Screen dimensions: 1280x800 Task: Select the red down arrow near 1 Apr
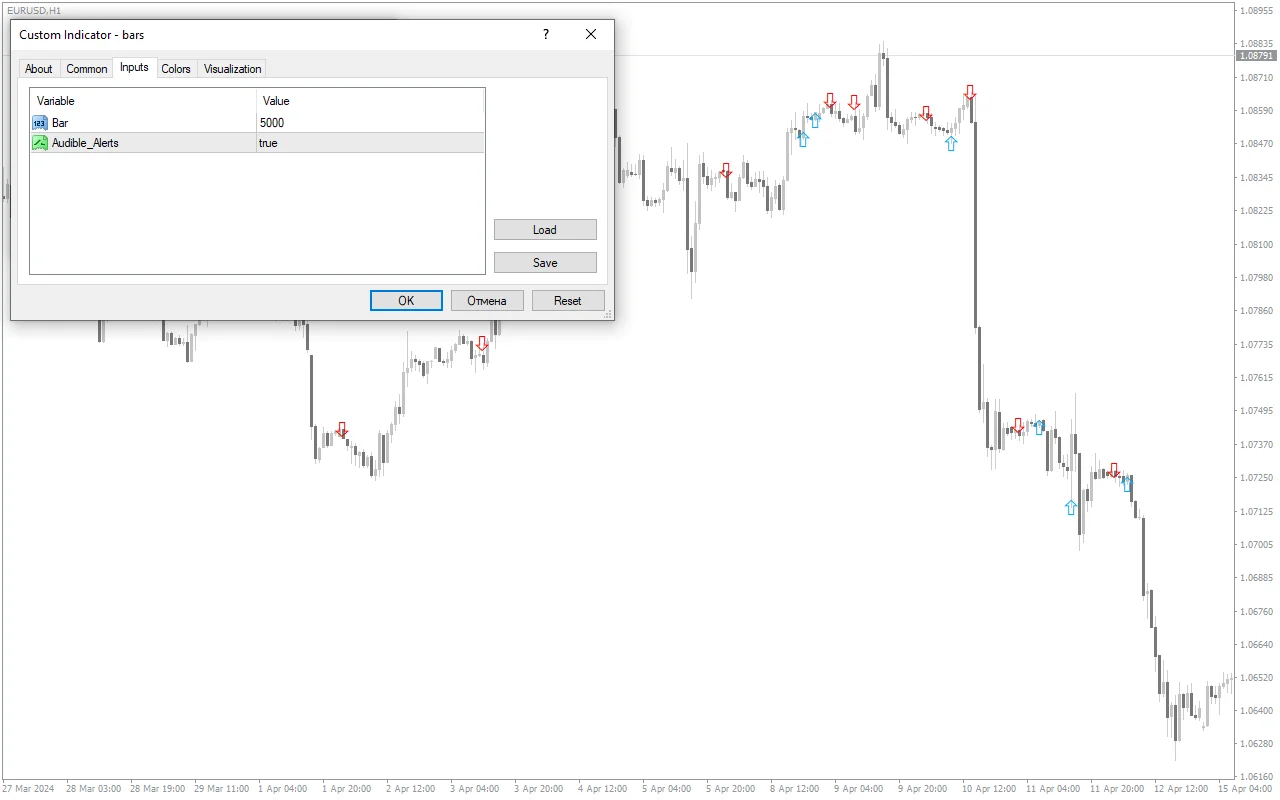[x=342, y=429]
